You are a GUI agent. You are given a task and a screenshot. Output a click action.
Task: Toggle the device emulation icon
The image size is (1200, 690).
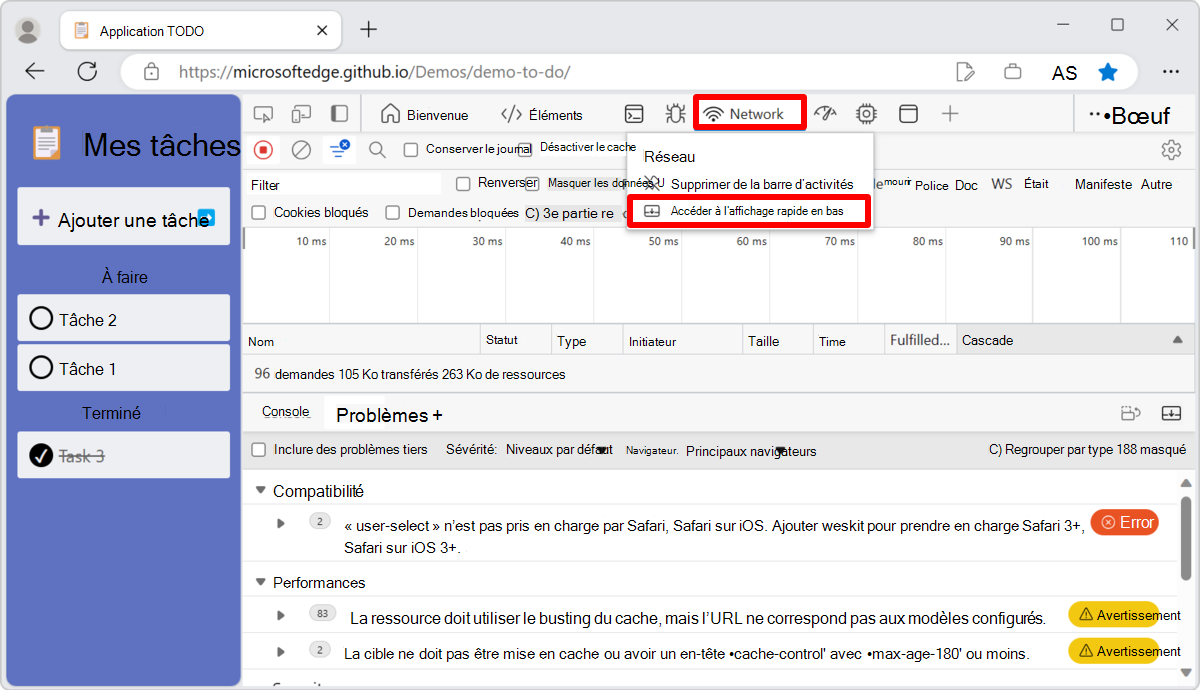[x=300, y=114]
